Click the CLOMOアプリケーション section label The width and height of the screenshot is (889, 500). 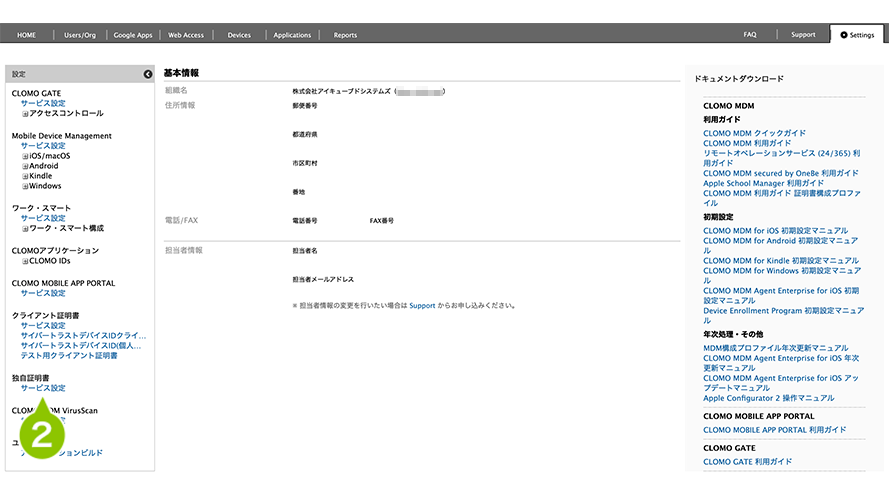pyautogui.click(x=55, y=251)
